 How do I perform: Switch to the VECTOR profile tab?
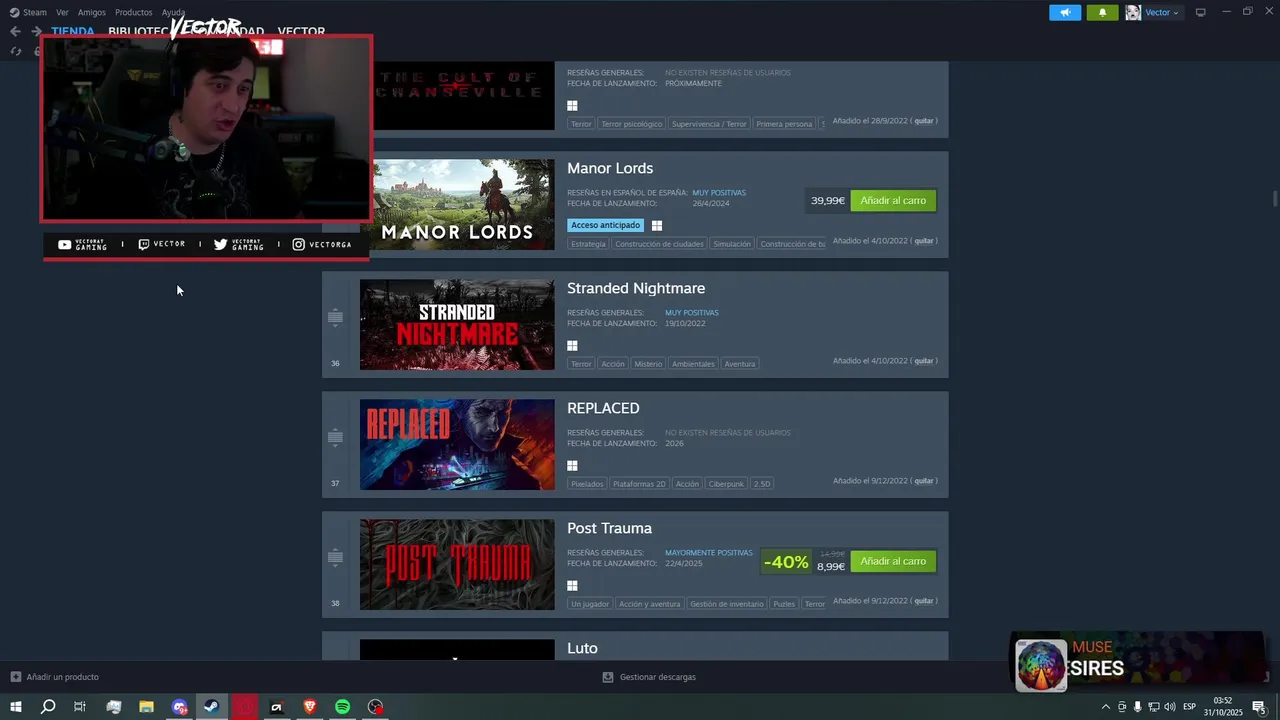pos(301,32)
